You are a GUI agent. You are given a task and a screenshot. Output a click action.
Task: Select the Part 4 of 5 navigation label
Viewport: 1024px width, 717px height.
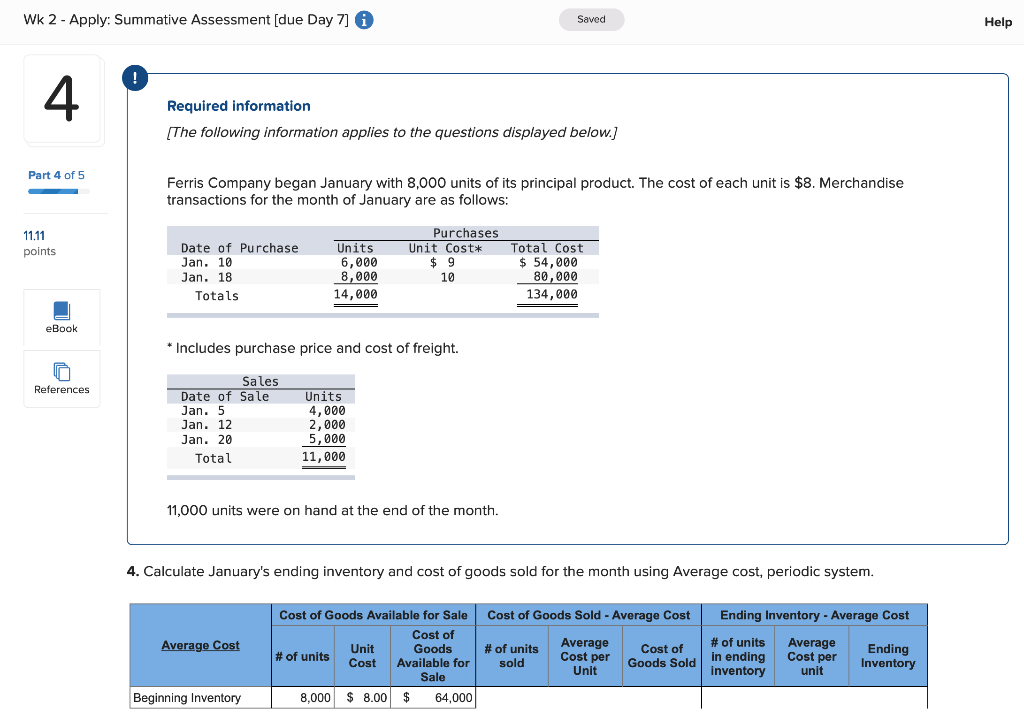point(57,174)
